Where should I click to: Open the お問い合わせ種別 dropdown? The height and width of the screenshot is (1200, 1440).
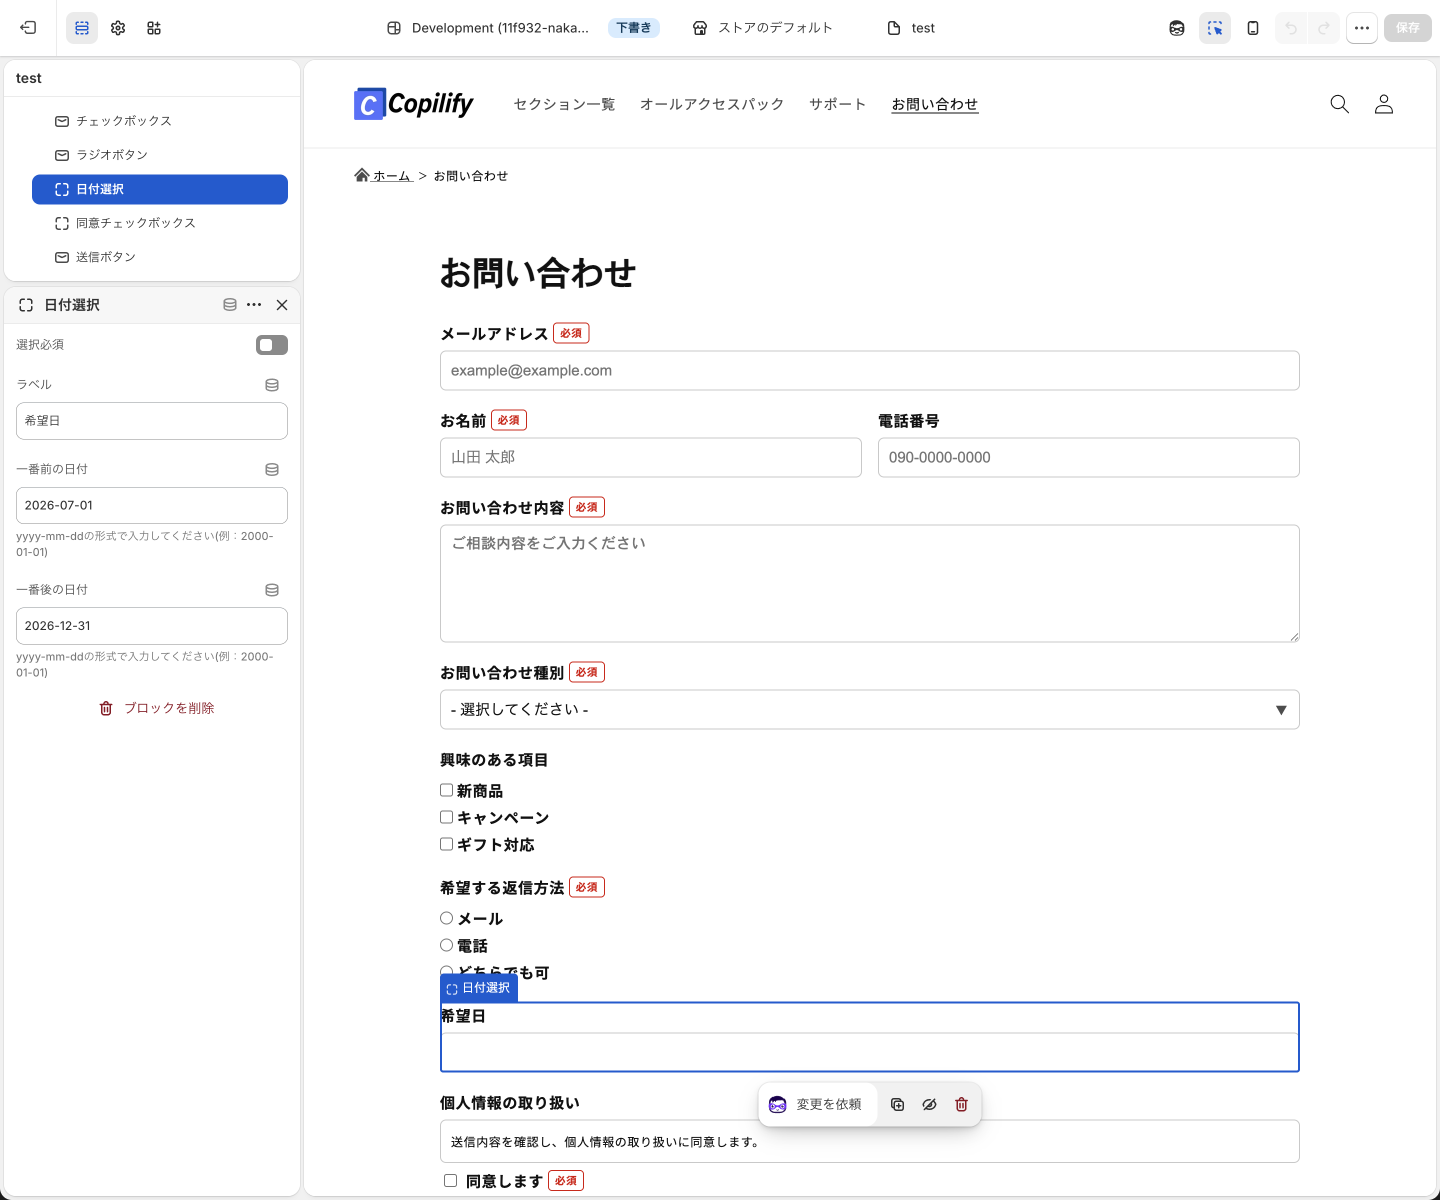(x=870, y=710)
